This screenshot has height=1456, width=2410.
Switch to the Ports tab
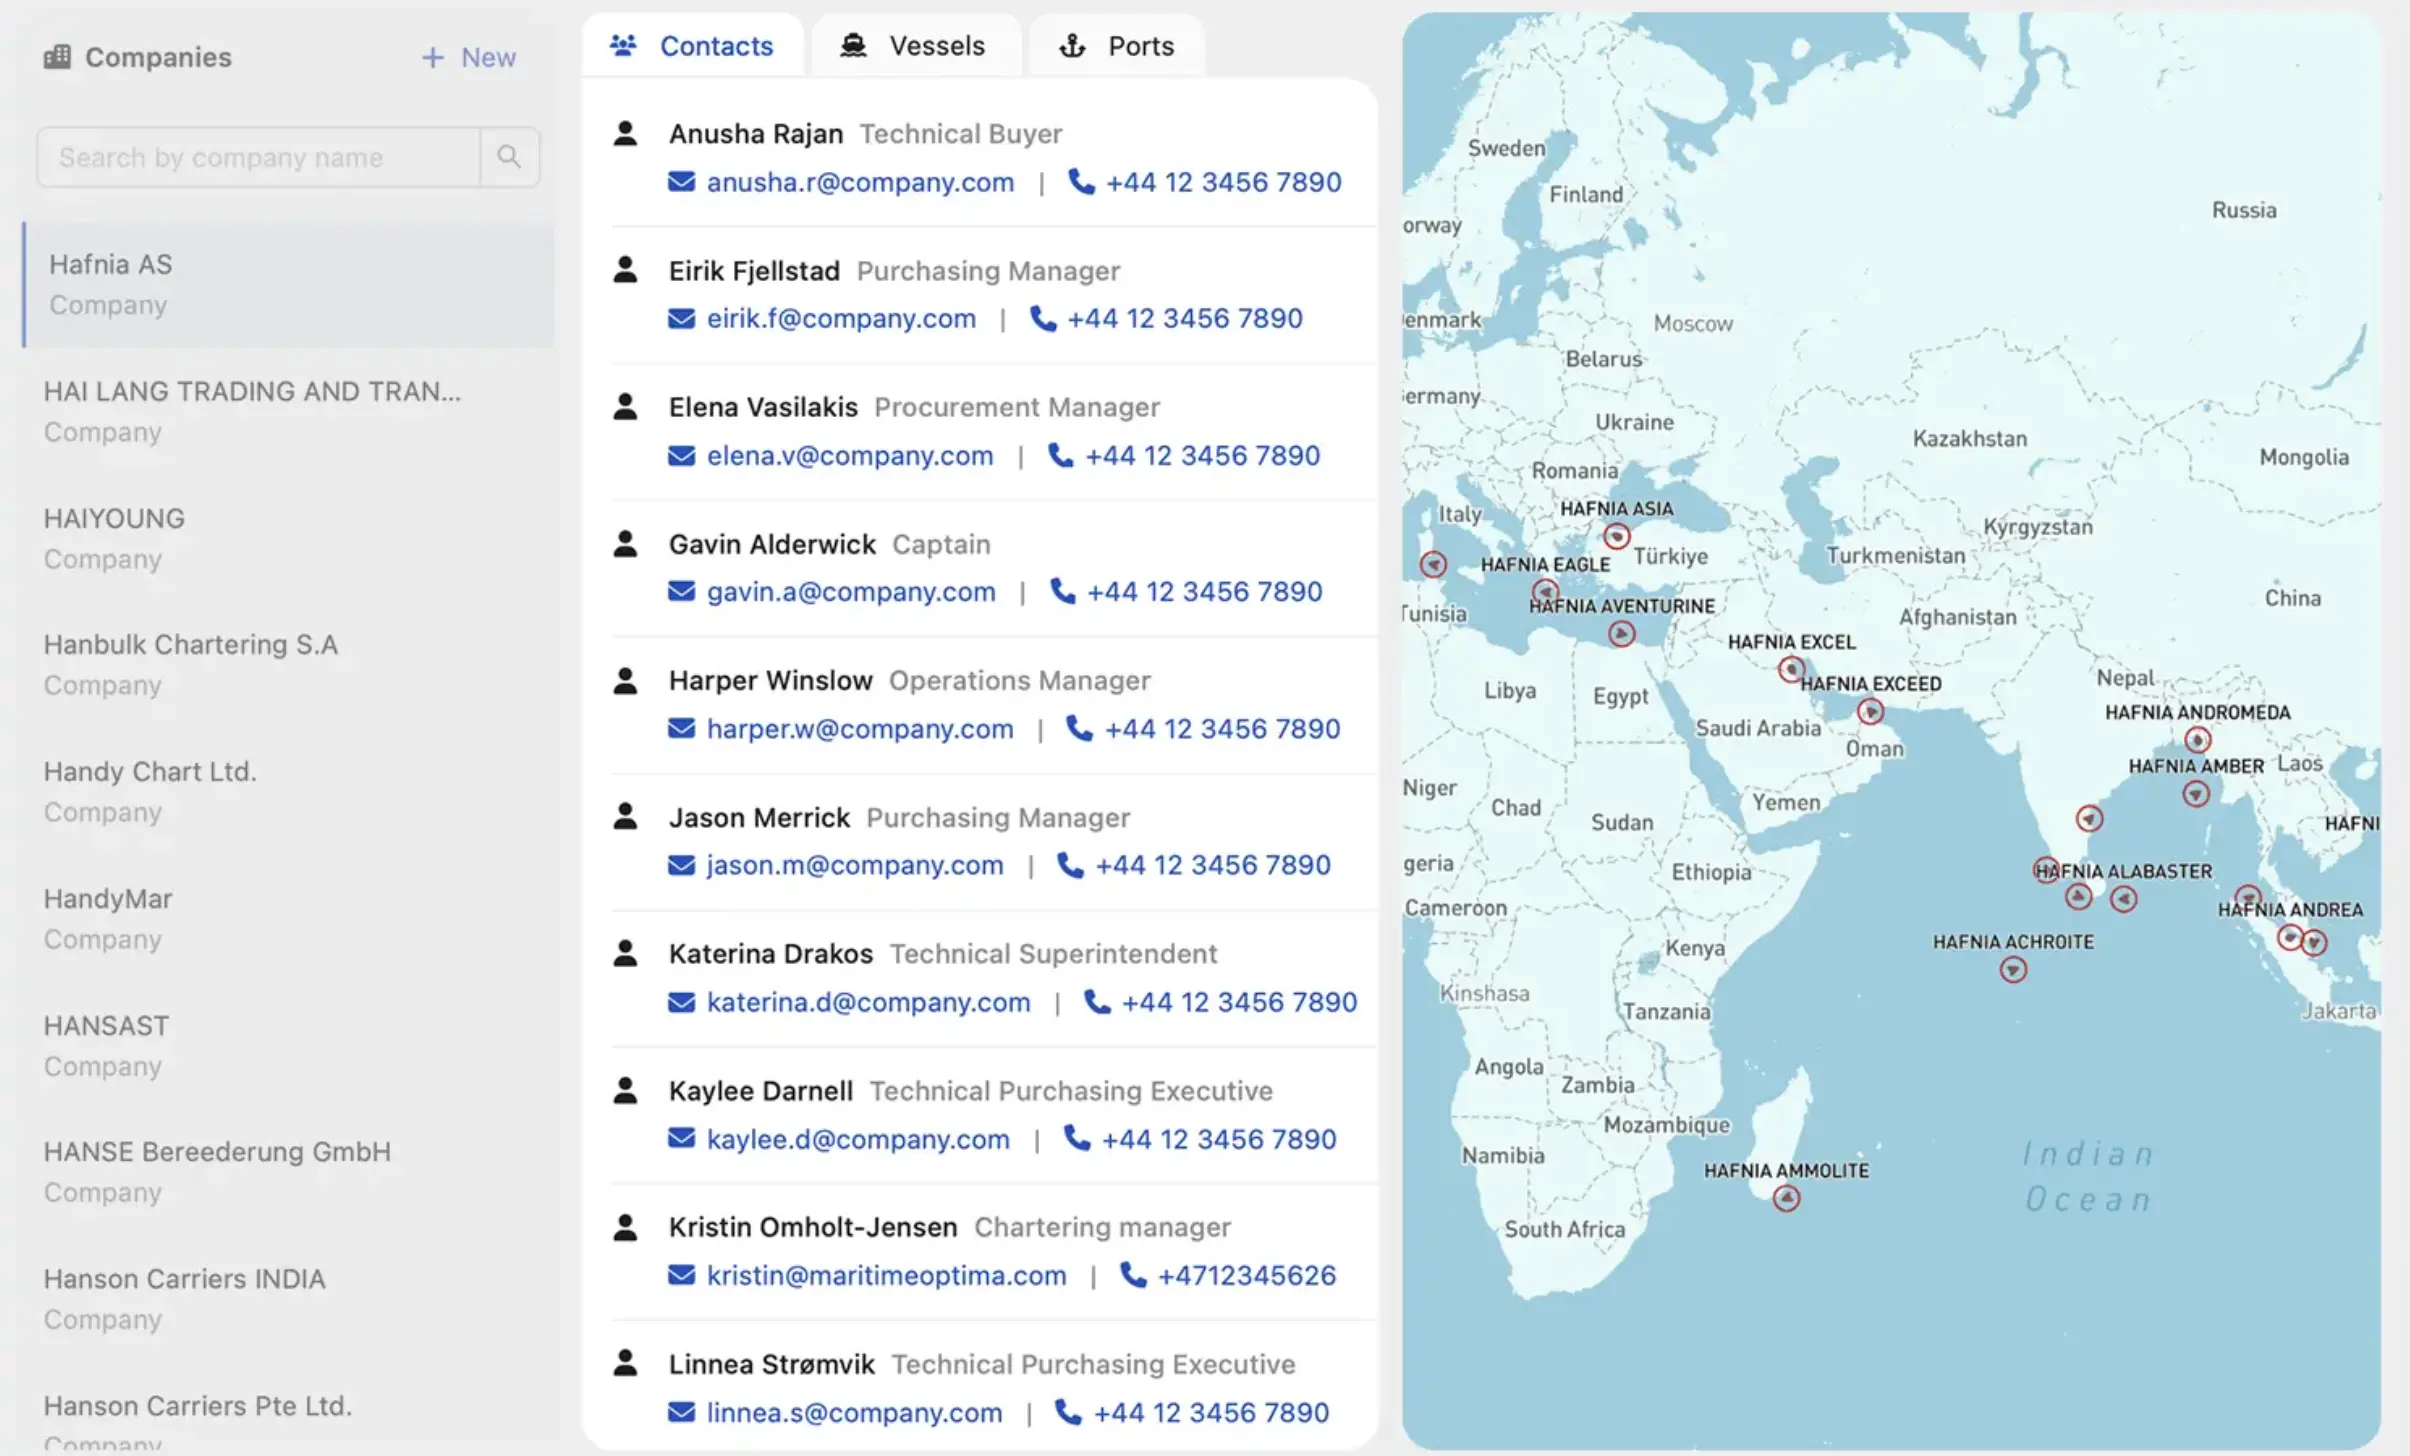(x=1116, y=46)
